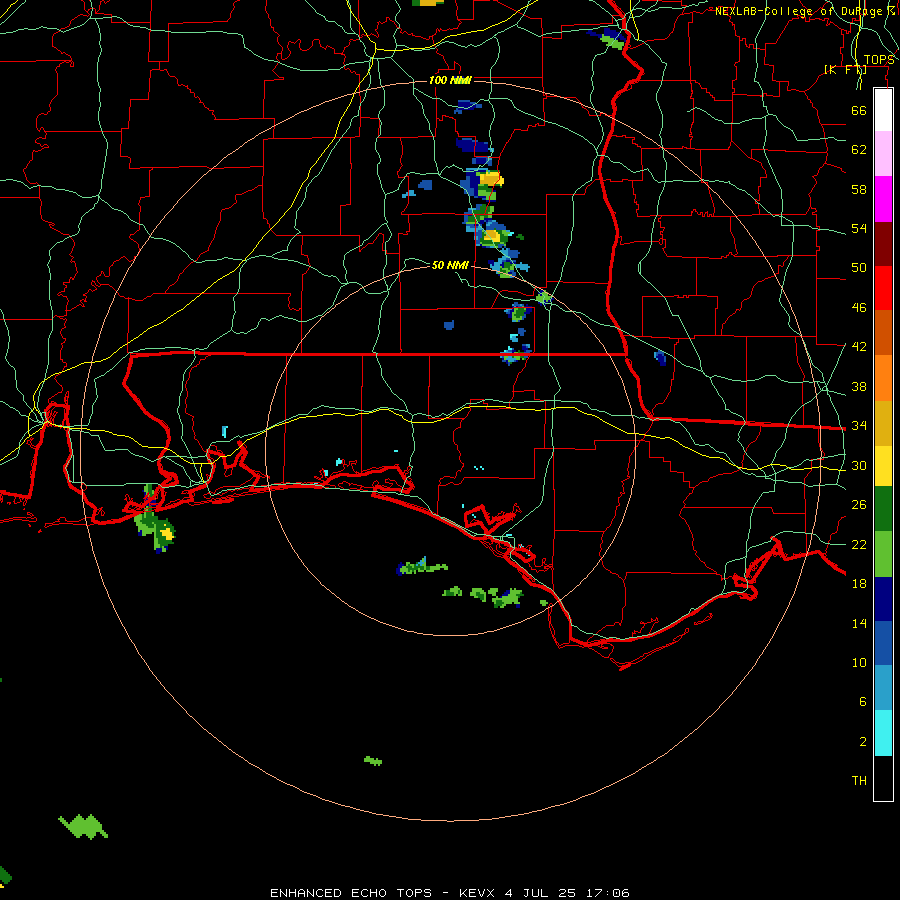Click the '54' legend value
Screen dimensions: 900x900
859,228
